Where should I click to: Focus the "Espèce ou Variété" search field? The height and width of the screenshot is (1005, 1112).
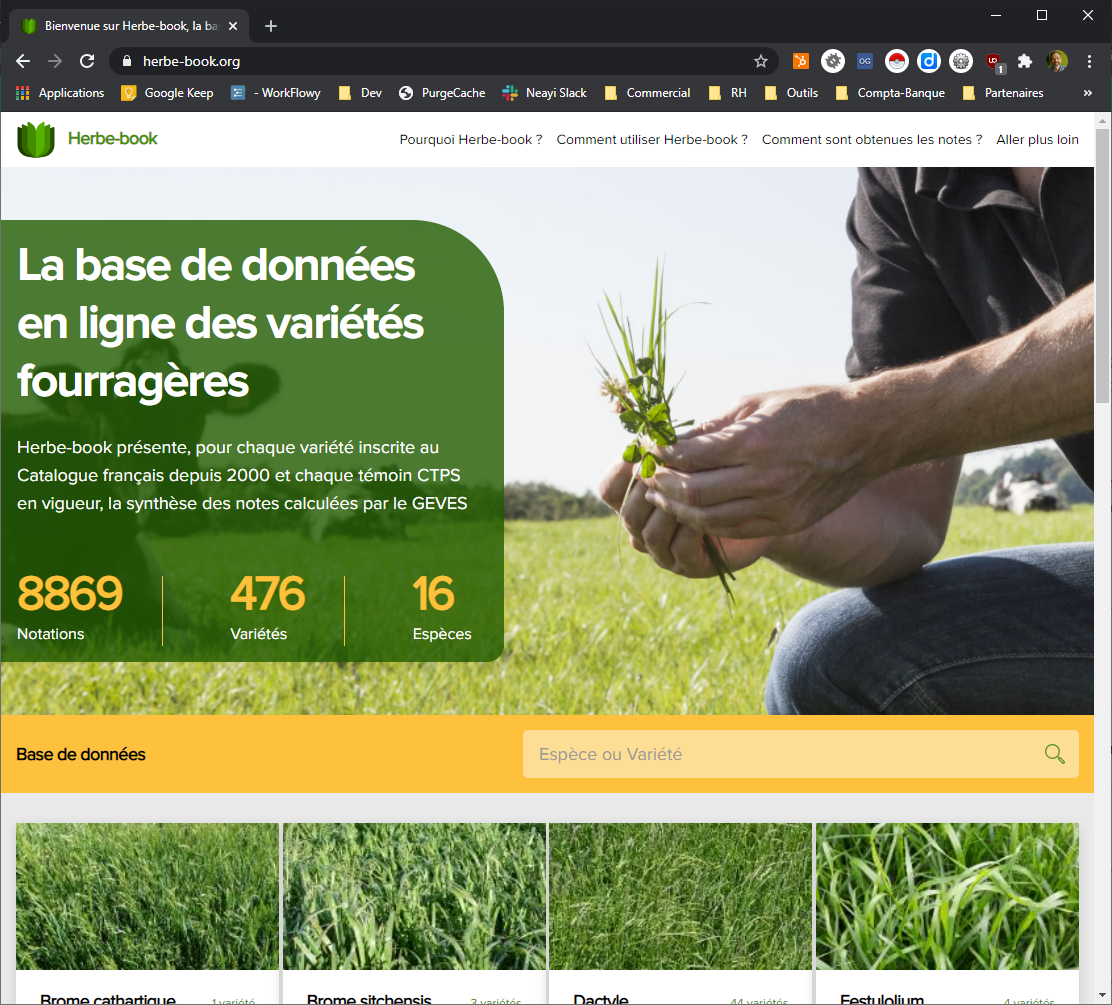click(780, 754)
